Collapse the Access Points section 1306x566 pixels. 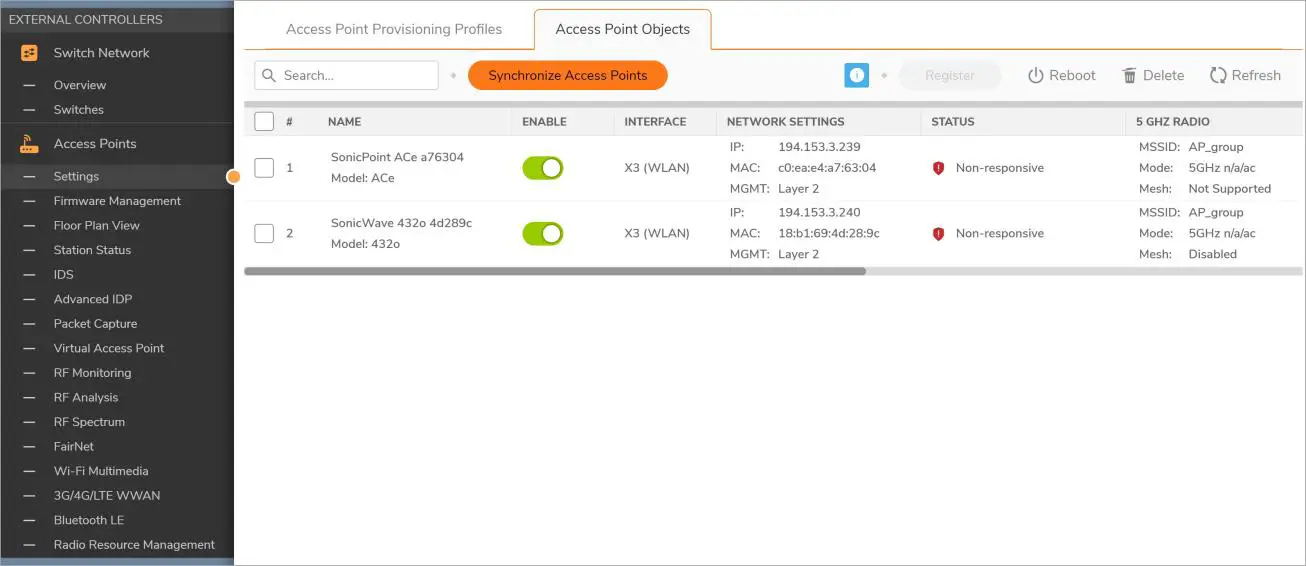(x=95, y=144)
